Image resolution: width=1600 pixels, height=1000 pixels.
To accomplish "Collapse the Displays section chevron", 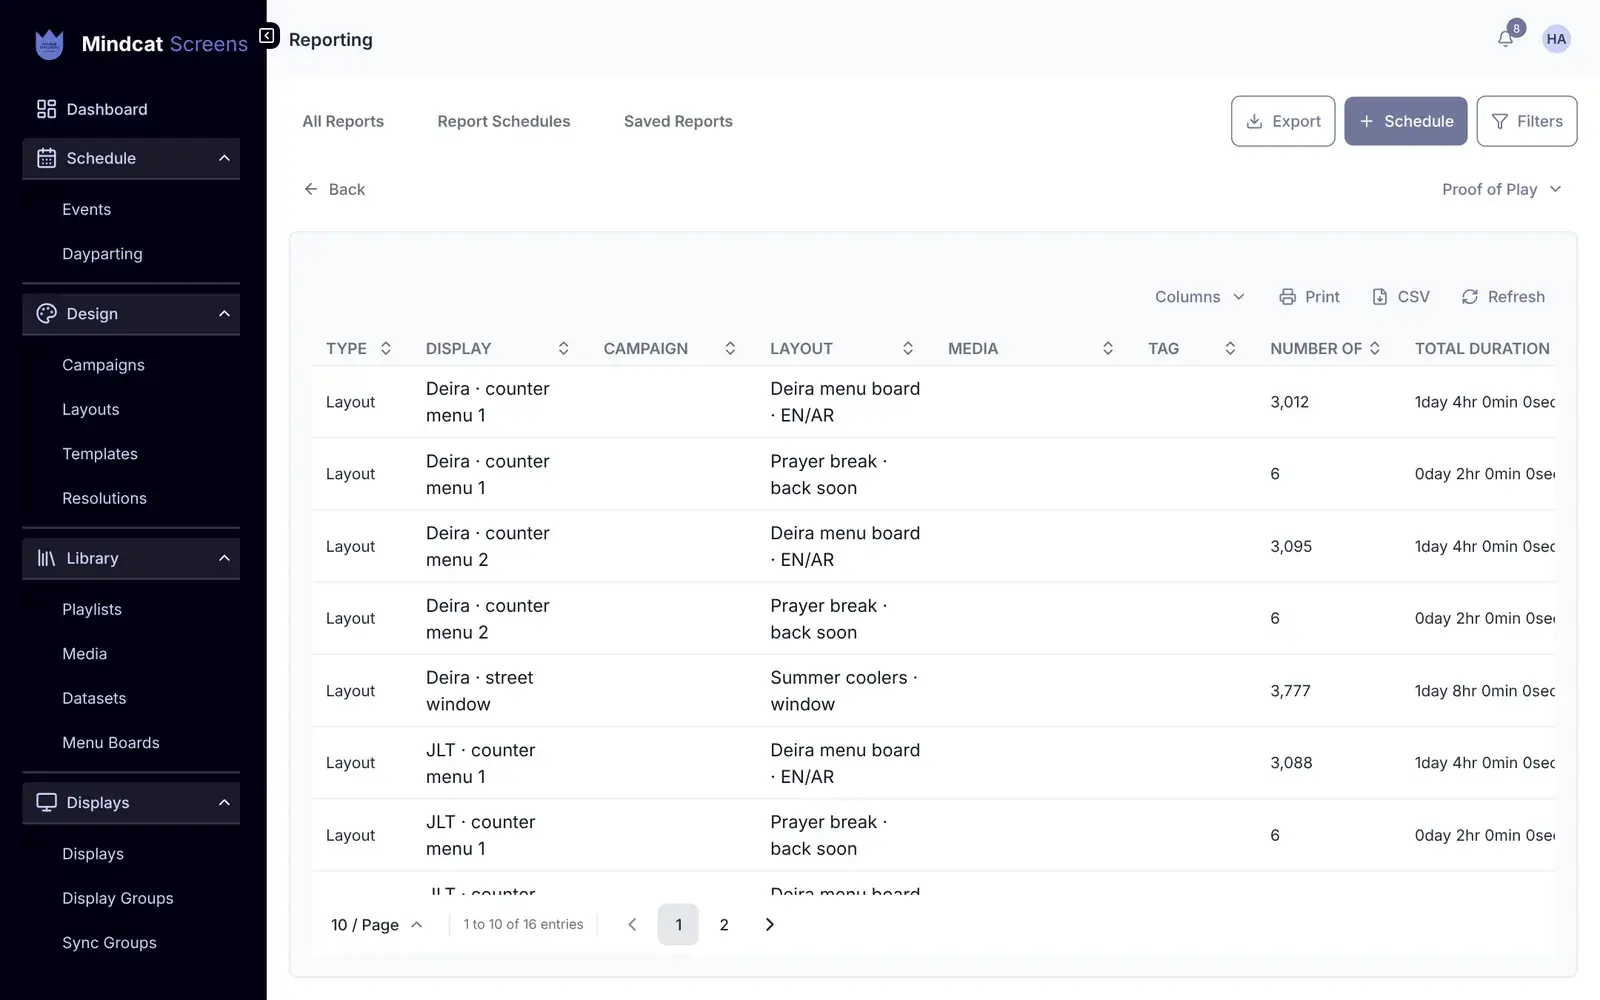I will point(224,802).
